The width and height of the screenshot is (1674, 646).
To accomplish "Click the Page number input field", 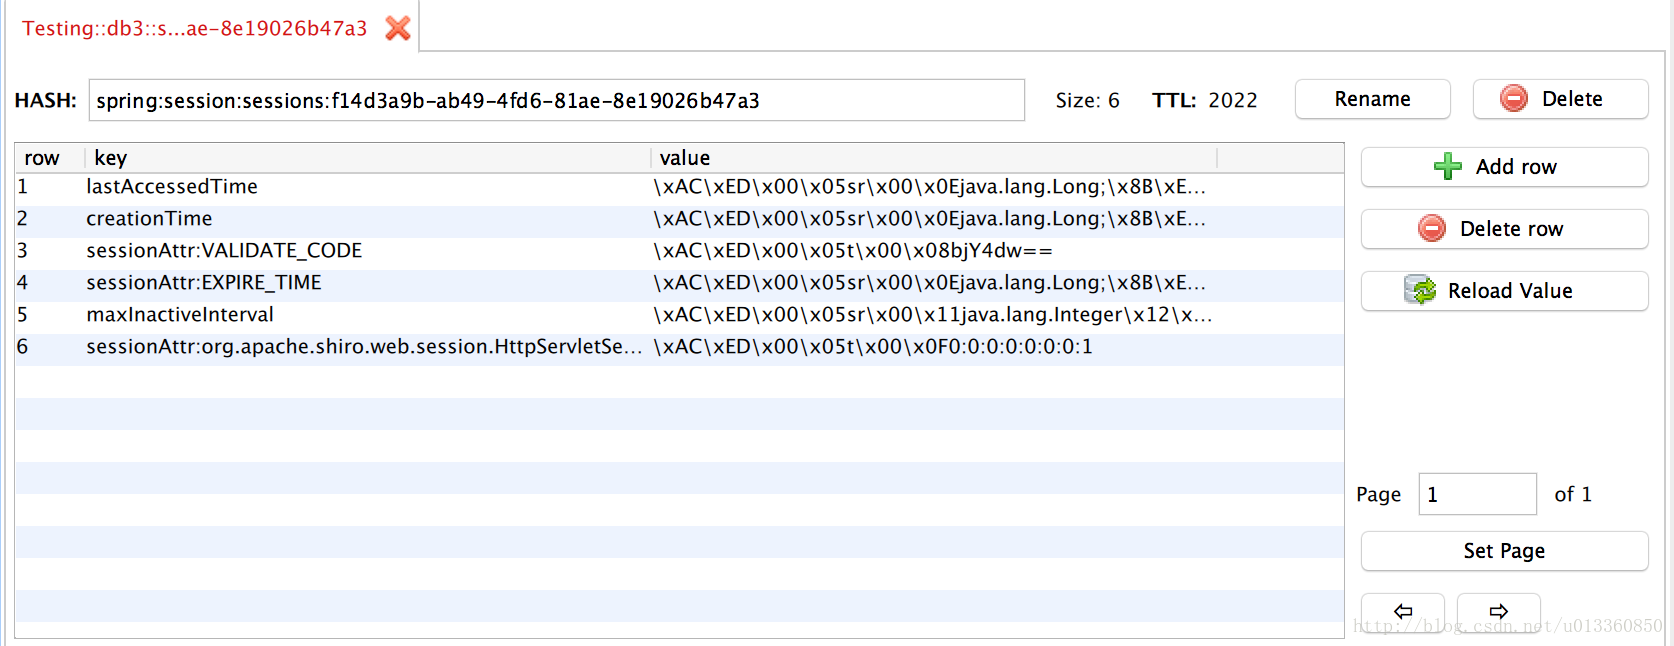I will tap(1477, 494).
